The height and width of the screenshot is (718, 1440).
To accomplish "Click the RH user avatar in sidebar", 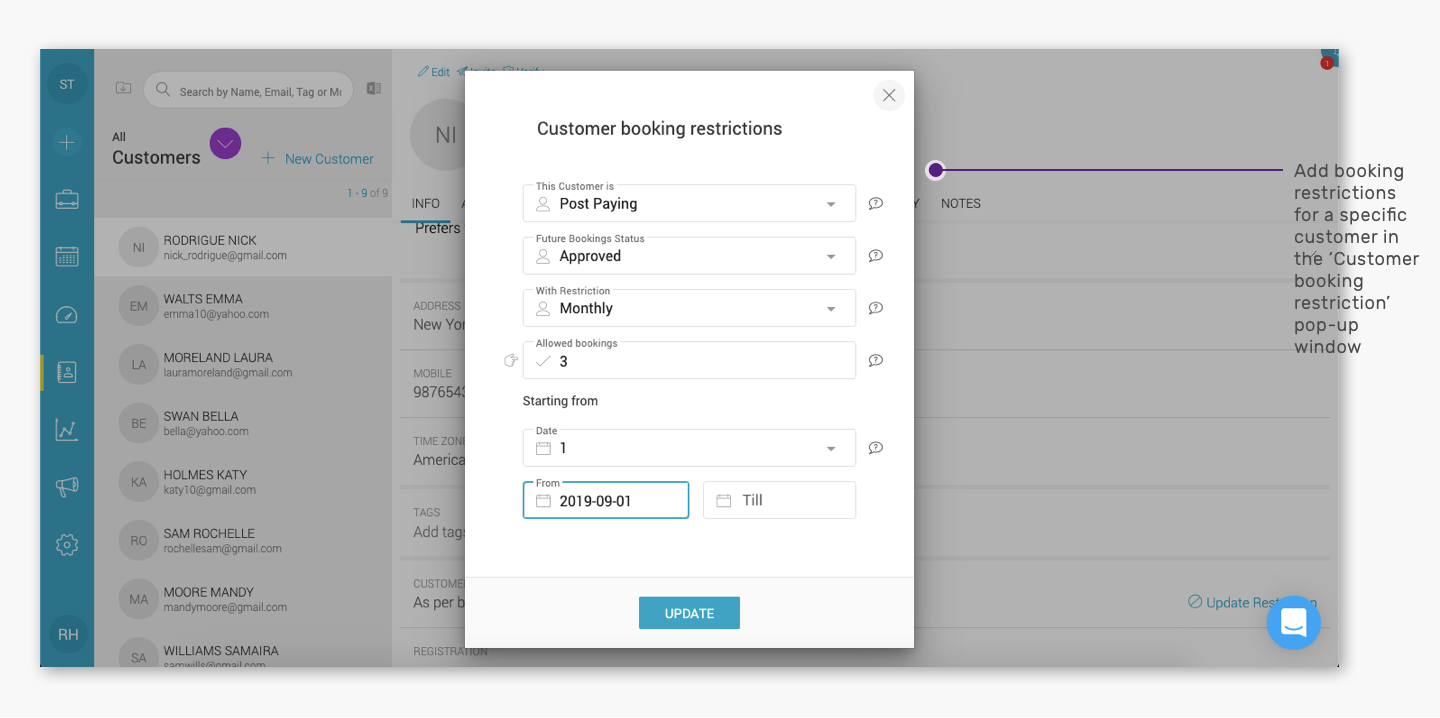I will coord(67,635).
